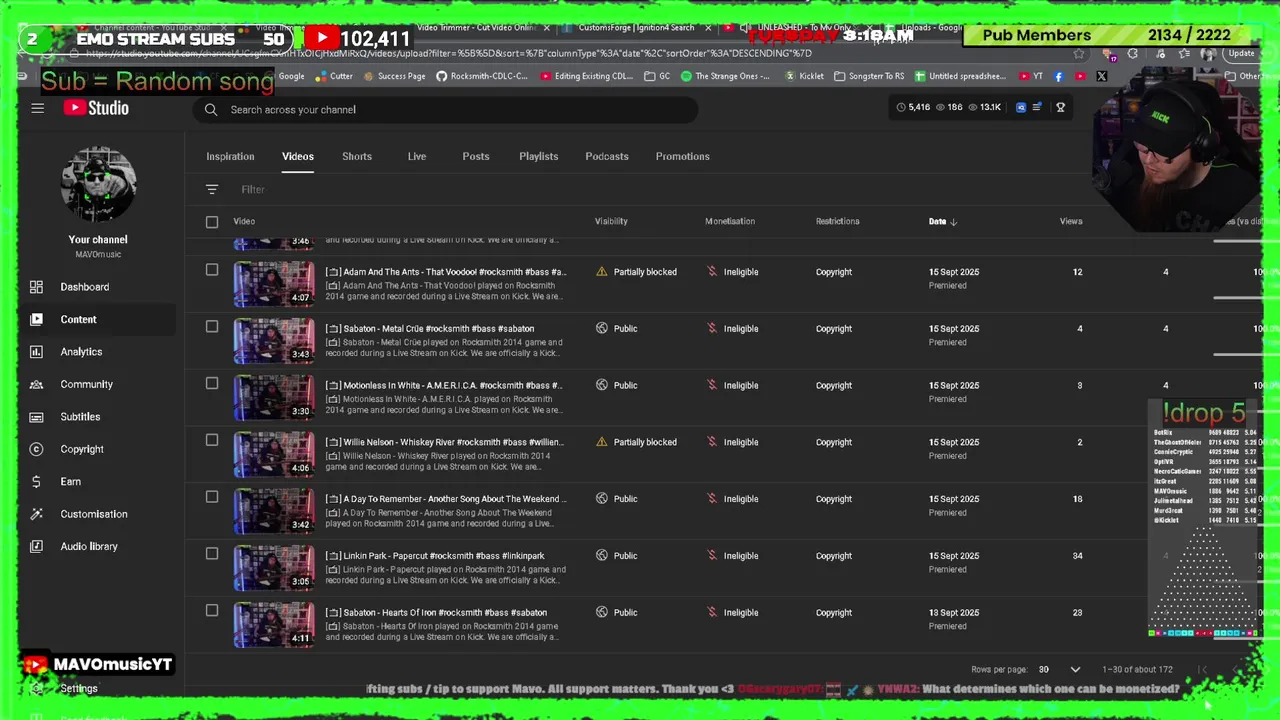Viewport: 1280px width, 720px height.
Task: Click the YouTube Studio logo
Action: click(96, 108)
